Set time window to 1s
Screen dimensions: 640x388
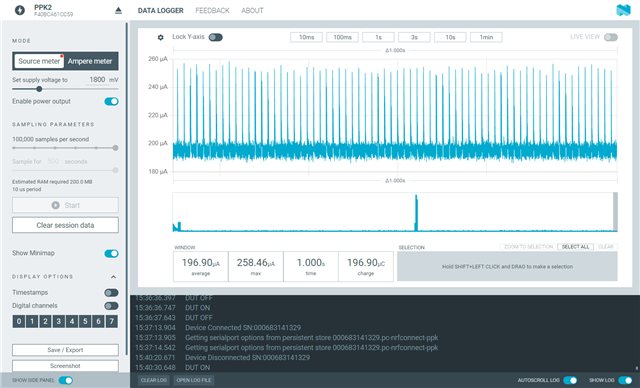tap(378, 37)
